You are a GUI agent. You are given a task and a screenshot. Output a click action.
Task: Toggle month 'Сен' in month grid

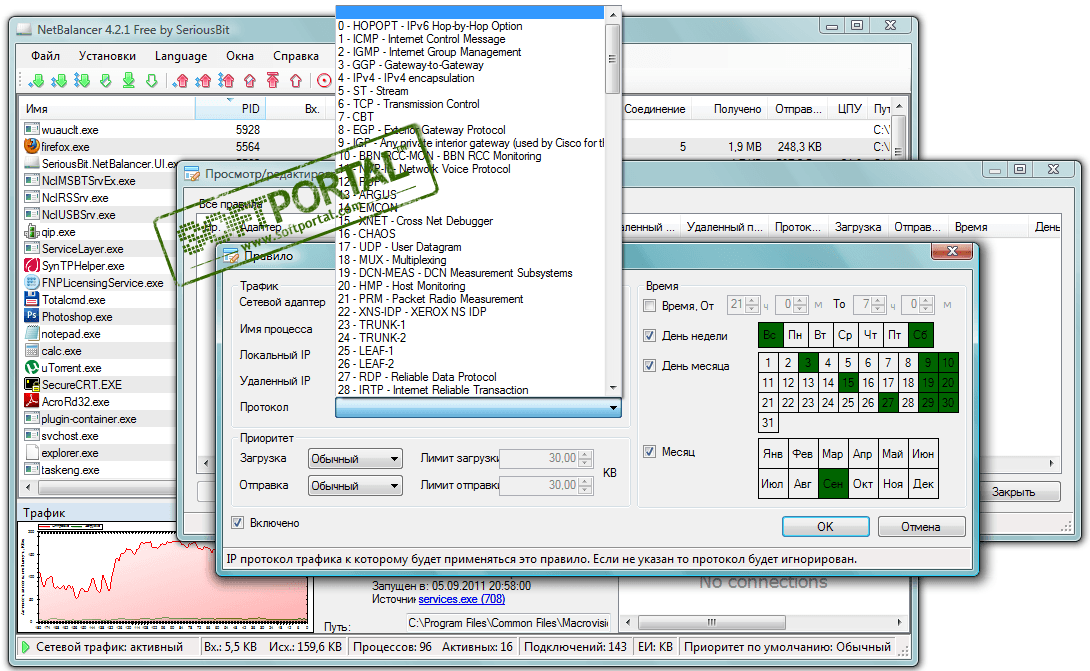833,483
